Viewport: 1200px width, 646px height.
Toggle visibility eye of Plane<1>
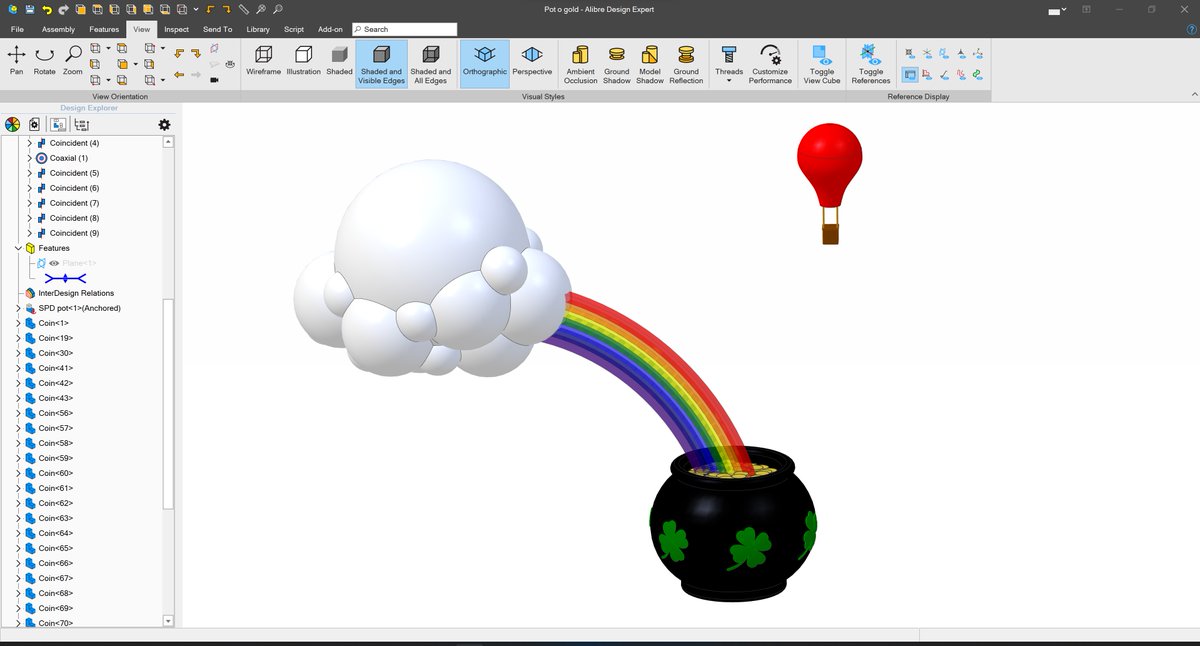point(55,263)
